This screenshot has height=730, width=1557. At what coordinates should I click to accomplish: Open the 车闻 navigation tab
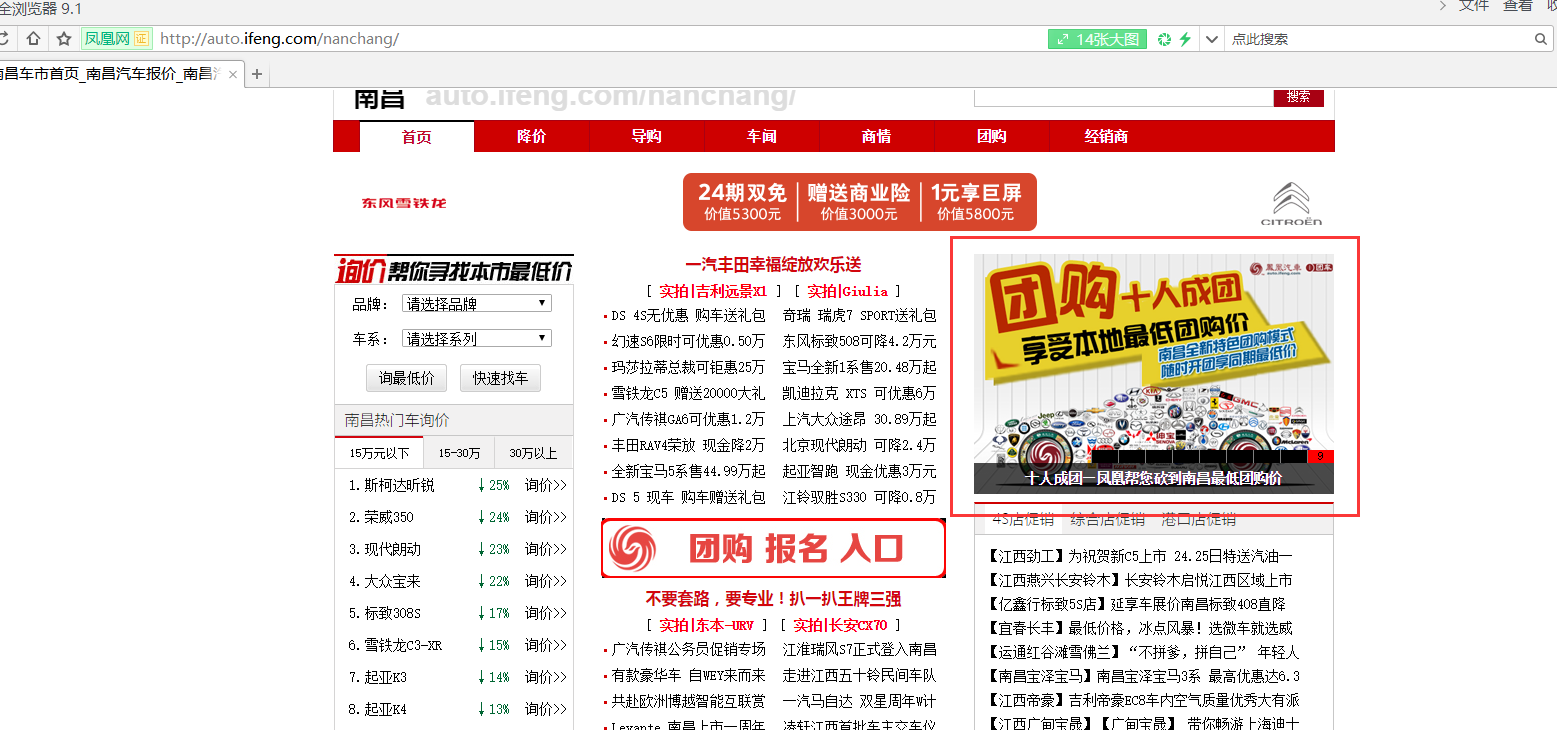click(762, 136)
